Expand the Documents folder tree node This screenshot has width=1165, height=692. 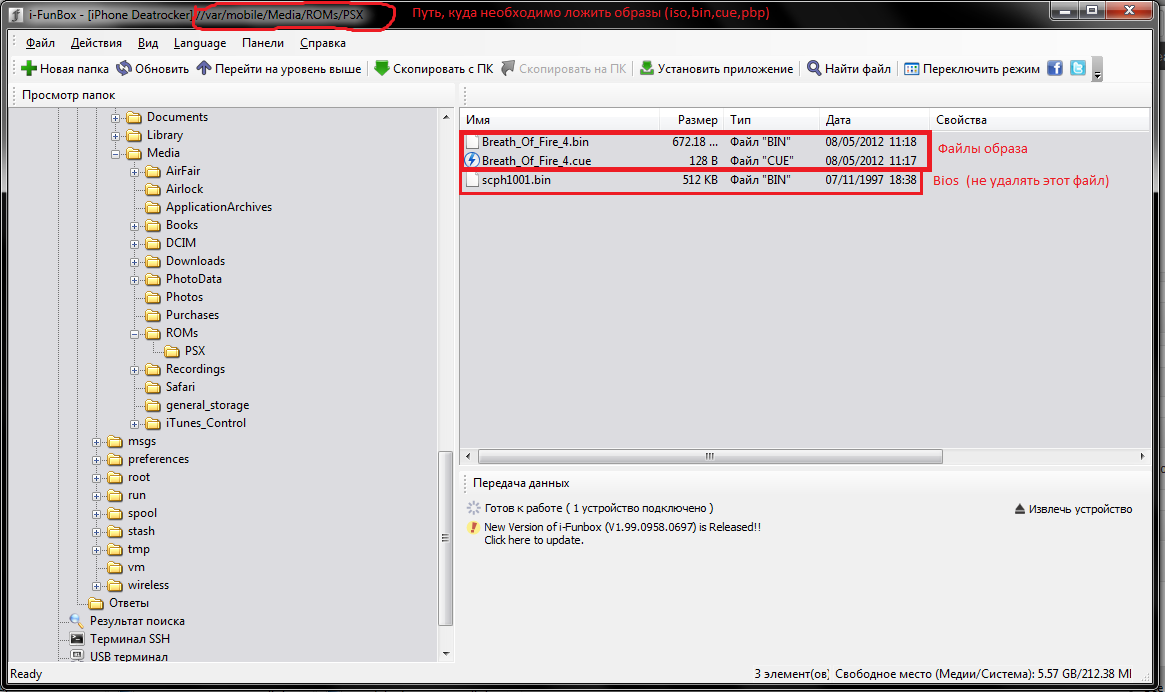pos(116,118)
